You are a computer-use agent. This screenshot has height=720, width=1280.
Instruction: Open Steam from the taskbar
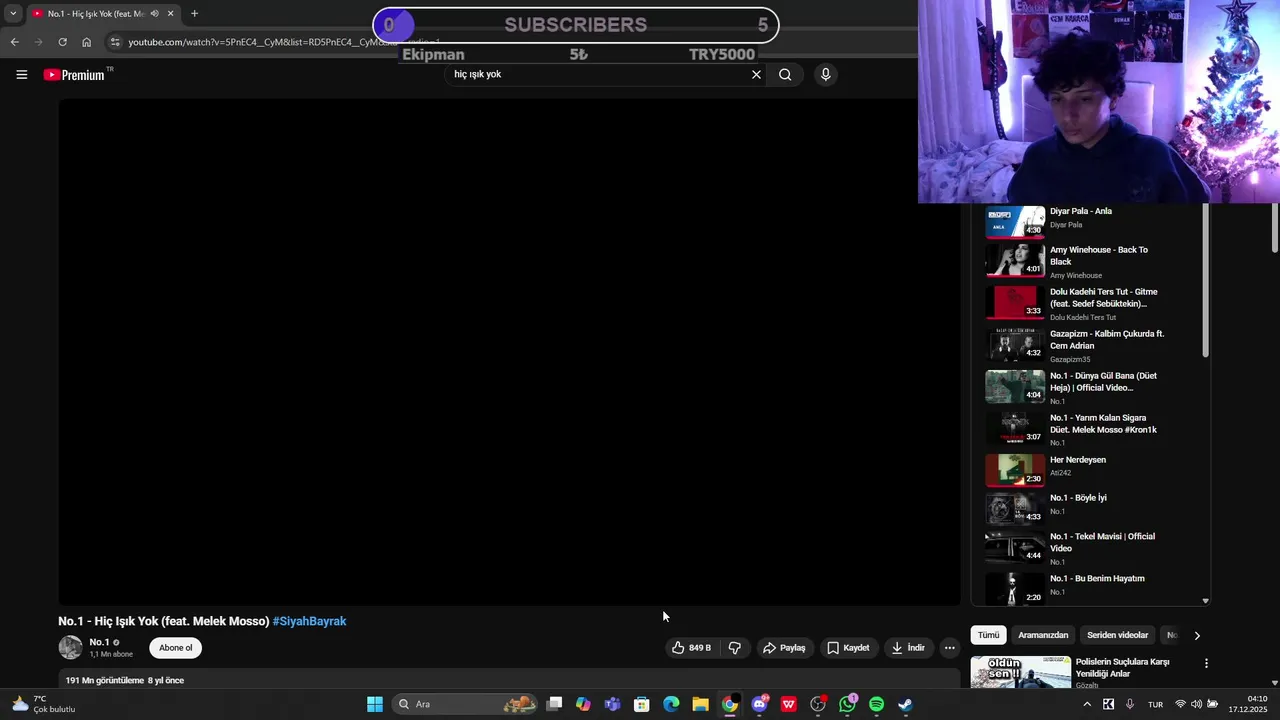click(905, 704)
